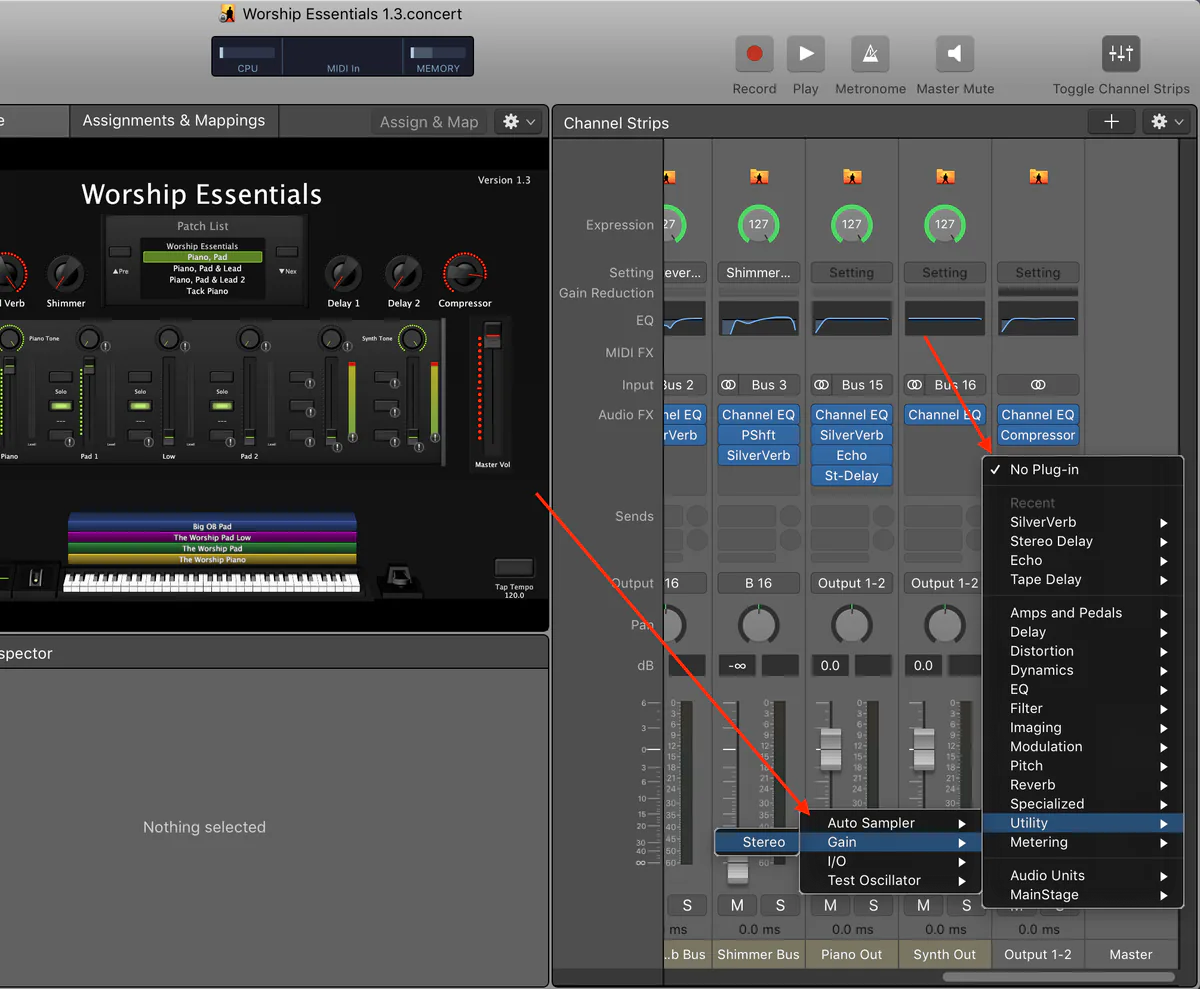
Task: Mute the Shimmer Bus channel strip
Action: pos(737,905)
